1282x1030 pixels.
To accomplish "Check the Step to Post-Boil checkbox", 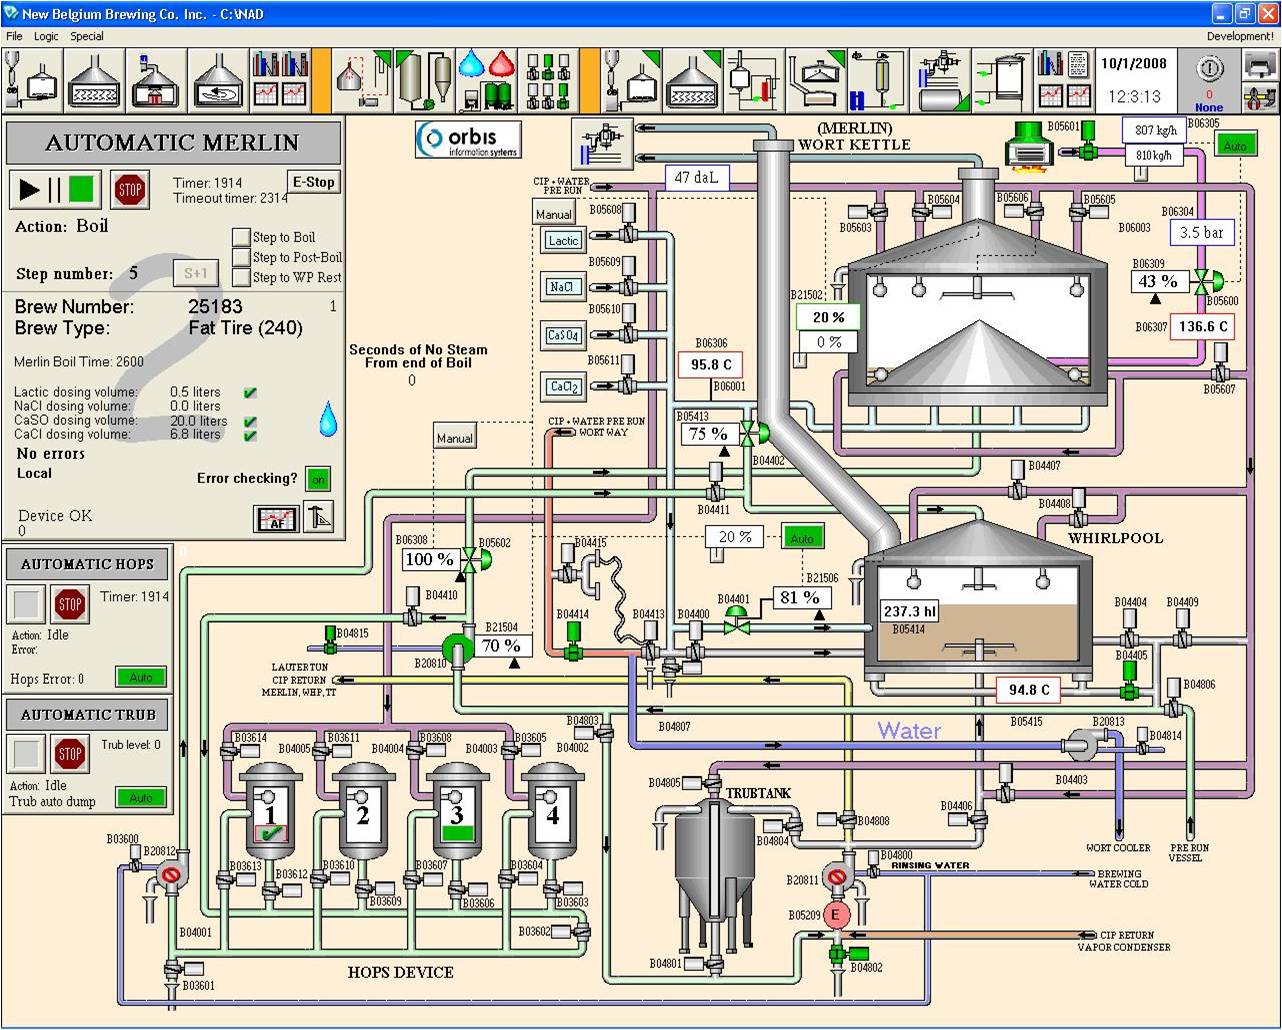I will pos(241,257).
